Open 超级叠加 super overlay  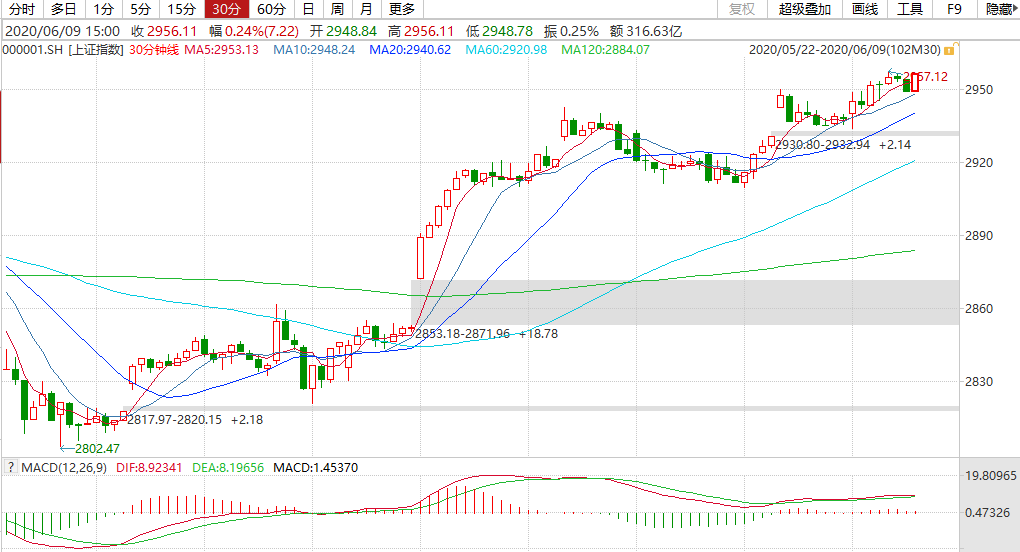pos(805,9)
